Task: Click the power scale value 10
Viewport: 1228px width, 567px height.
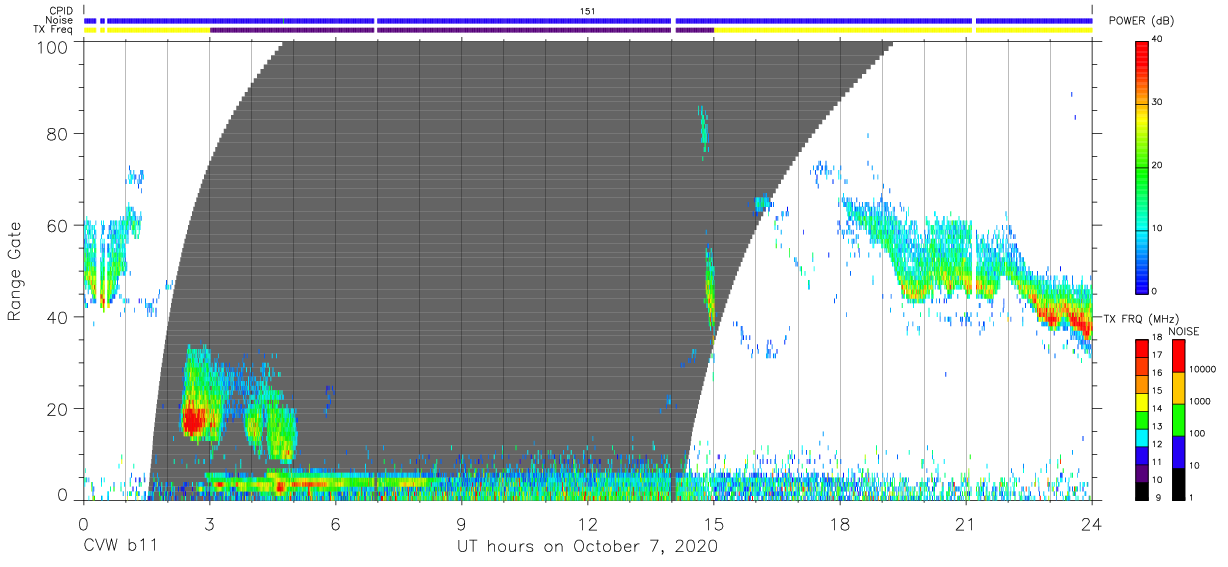Action: click(1159, 228)
